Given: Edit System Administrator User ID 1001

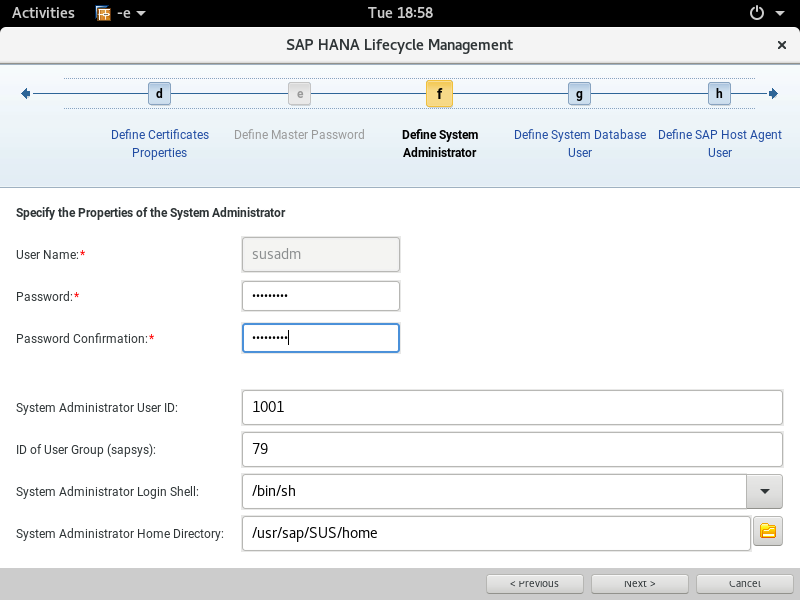Looking at the screenshot, I should [512, 407].
